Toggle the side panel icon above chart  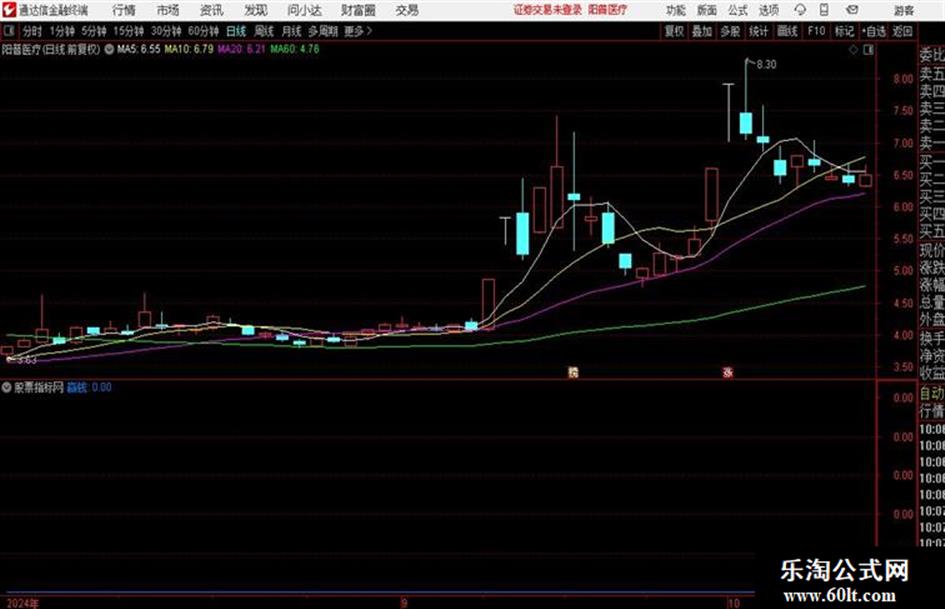tap(868, 50)
